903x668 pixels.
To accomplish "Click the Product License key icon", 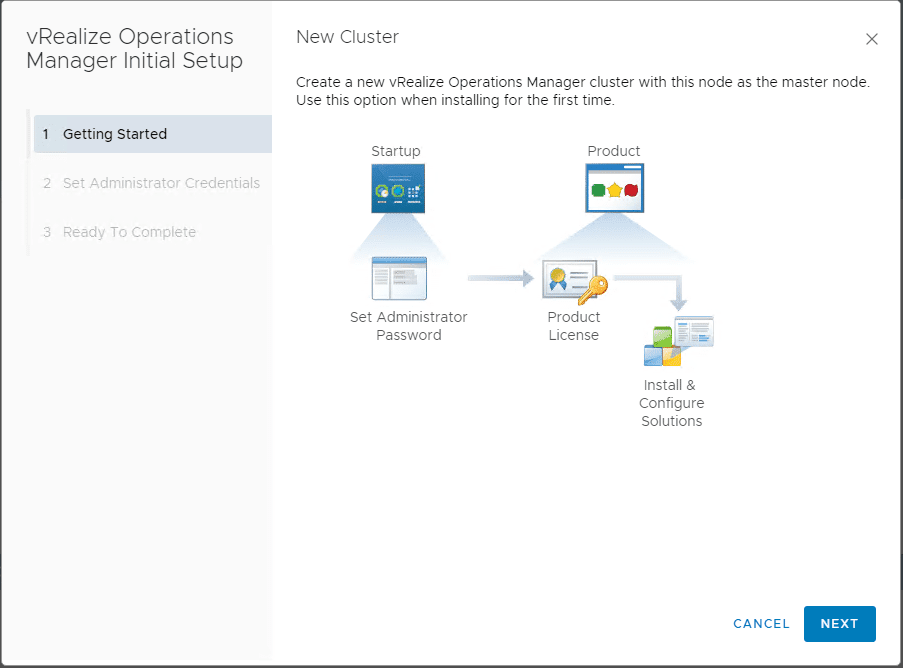I will [575, 281].
